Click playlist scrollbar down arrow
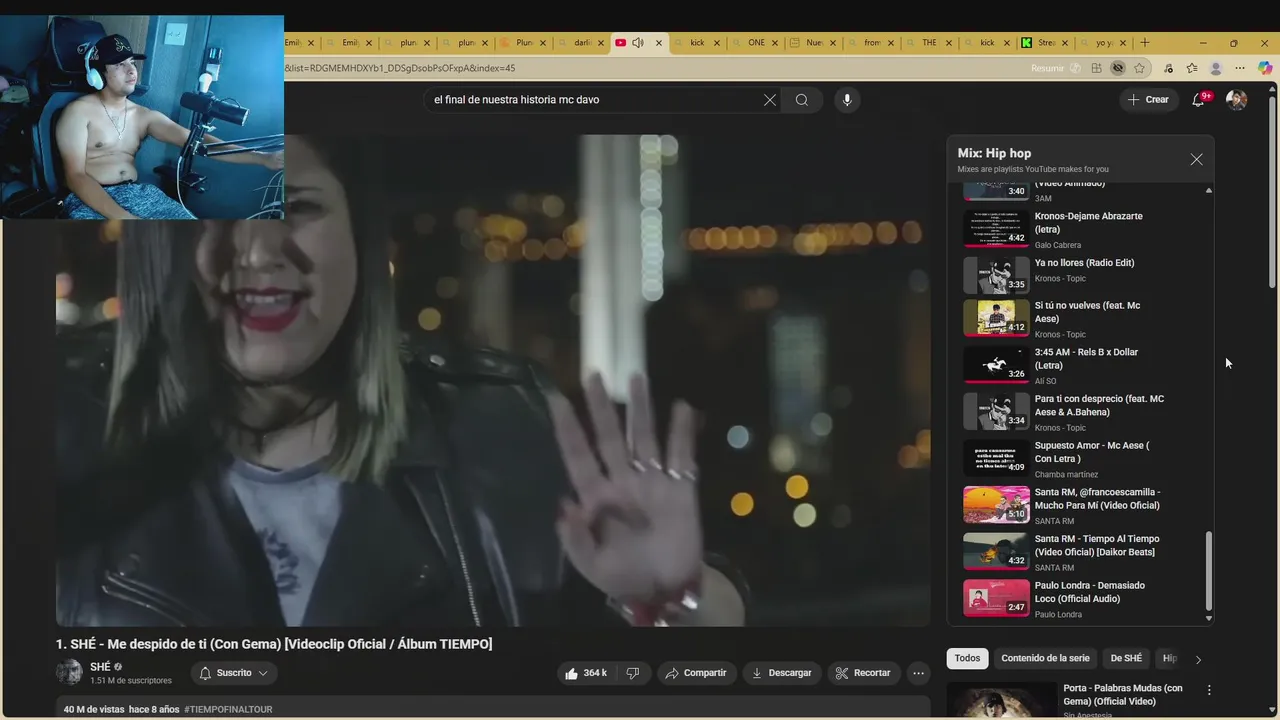This screenshot has width=1280, height=720. (x=1209, y=618)
